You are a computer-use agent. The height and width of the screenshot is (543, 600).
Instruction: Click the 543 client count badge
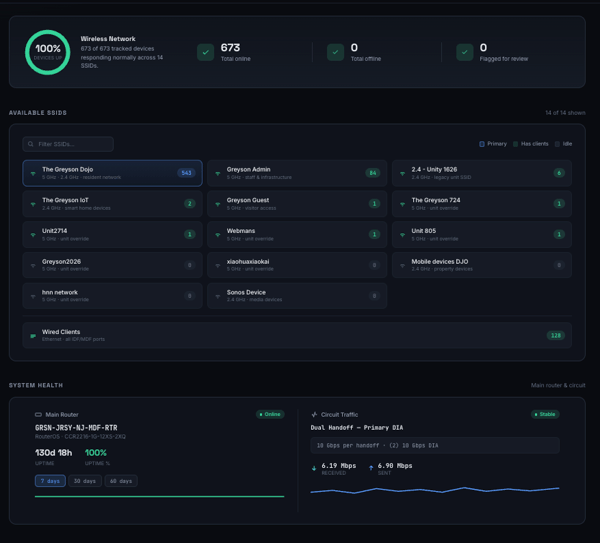(186, 173)
